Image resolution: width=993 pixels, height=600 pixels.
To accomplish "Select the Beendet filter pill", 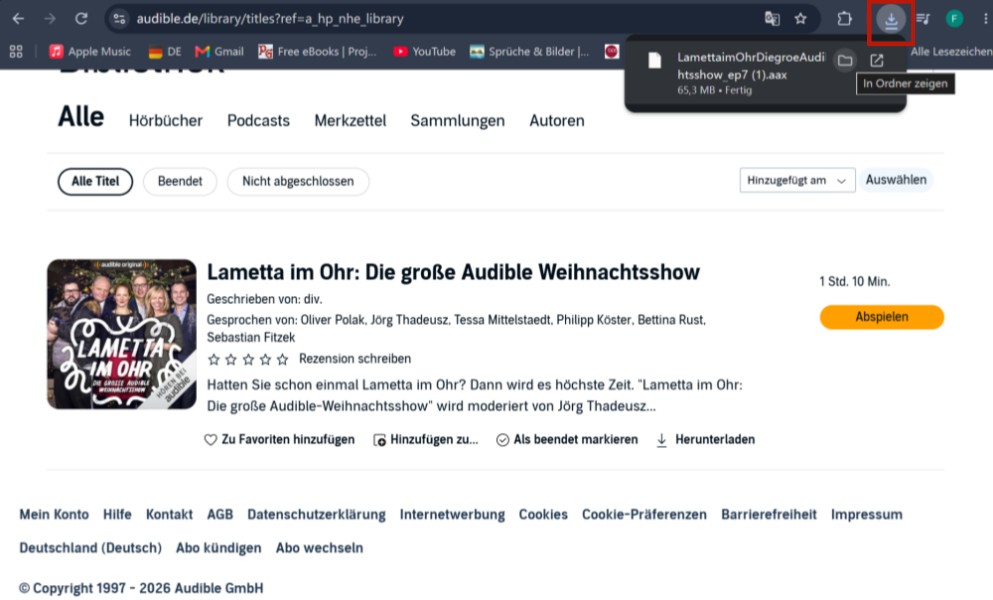I will point(180,182).
